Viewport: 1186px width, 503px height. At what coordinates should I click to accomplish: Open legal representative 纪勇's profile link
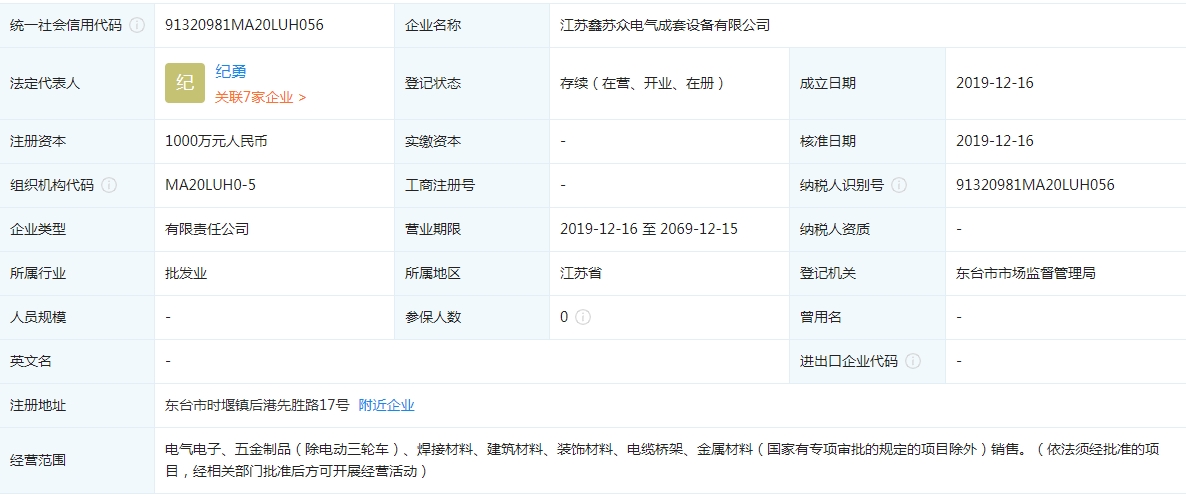231,72
